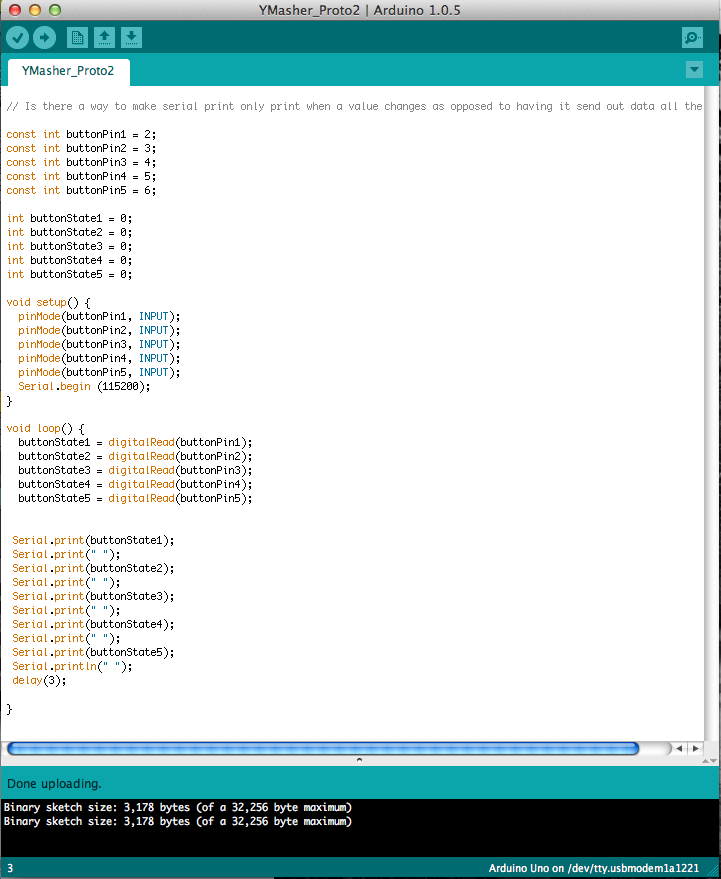The width and height of the screenshot is (721, 879).
Task: Minimize the window using the yellow button
Action: pos(33,9)
